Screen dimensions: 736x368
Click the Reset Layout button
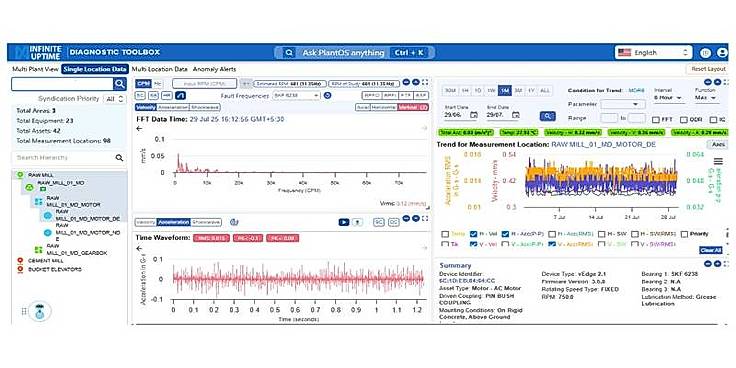708,69
